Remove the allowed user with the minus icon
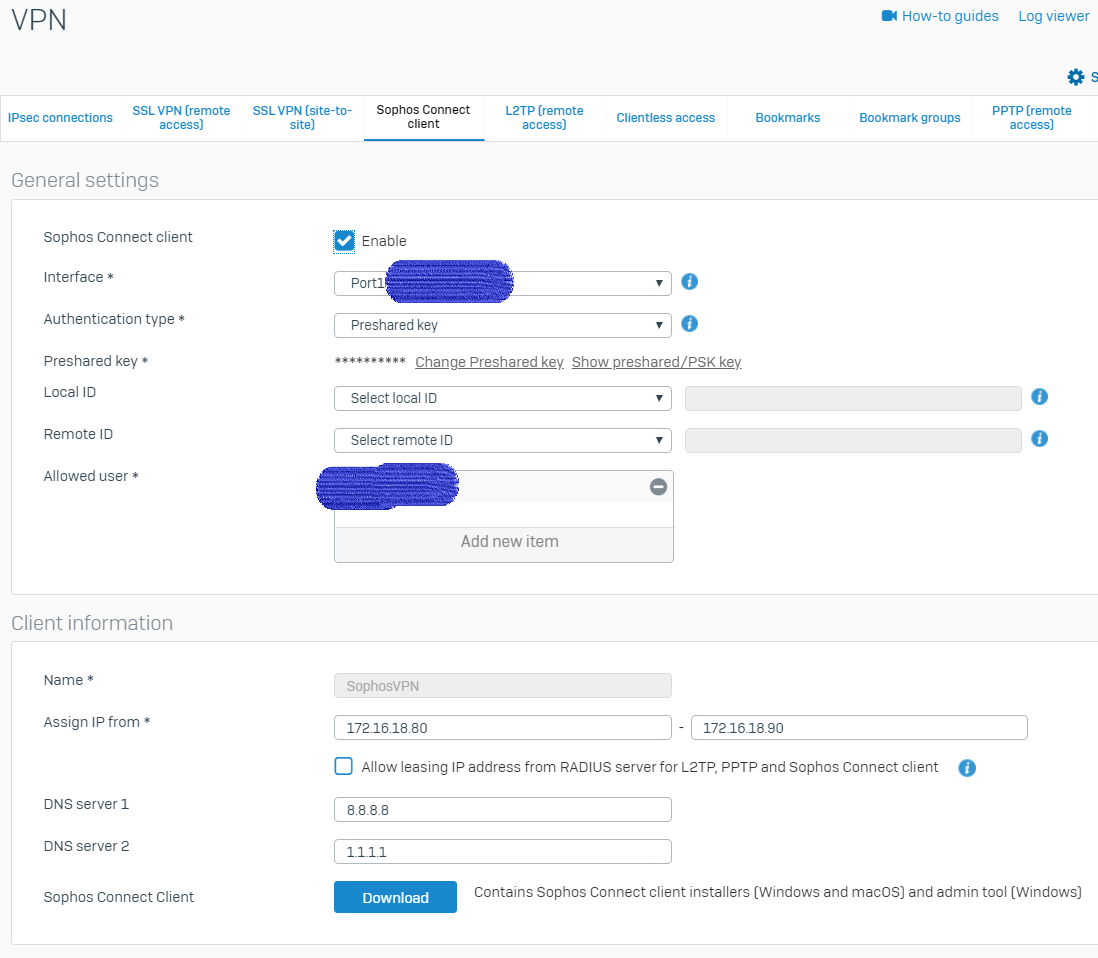1098x958 pixels. point(658,487)
